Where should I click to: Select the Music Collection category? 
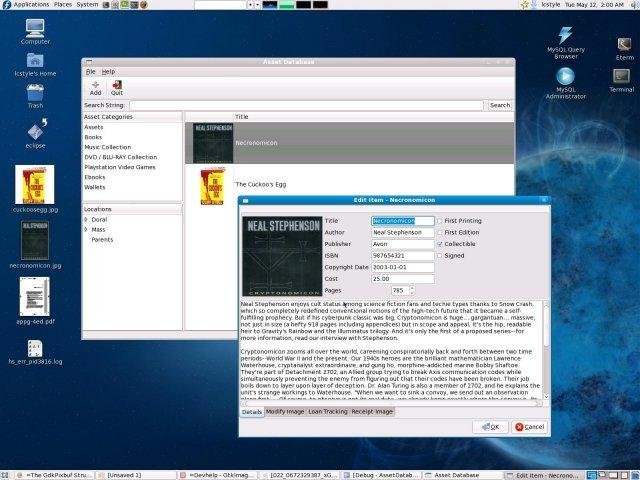[108, 147]
